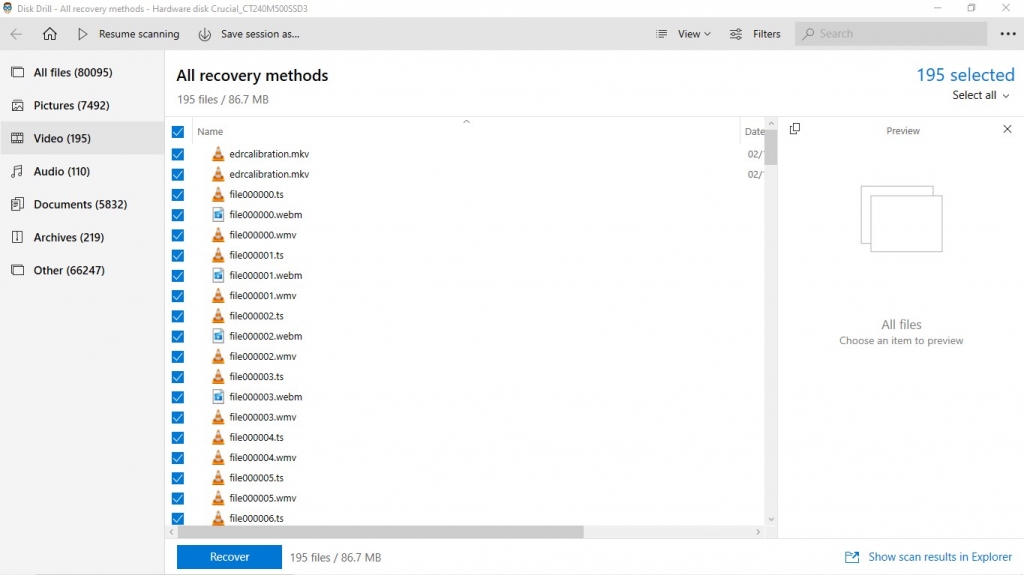The width and height of the screenshot is (1024, 575).
Task: Click the horizontal scrollbar right arrow
Action: (758, 532)
